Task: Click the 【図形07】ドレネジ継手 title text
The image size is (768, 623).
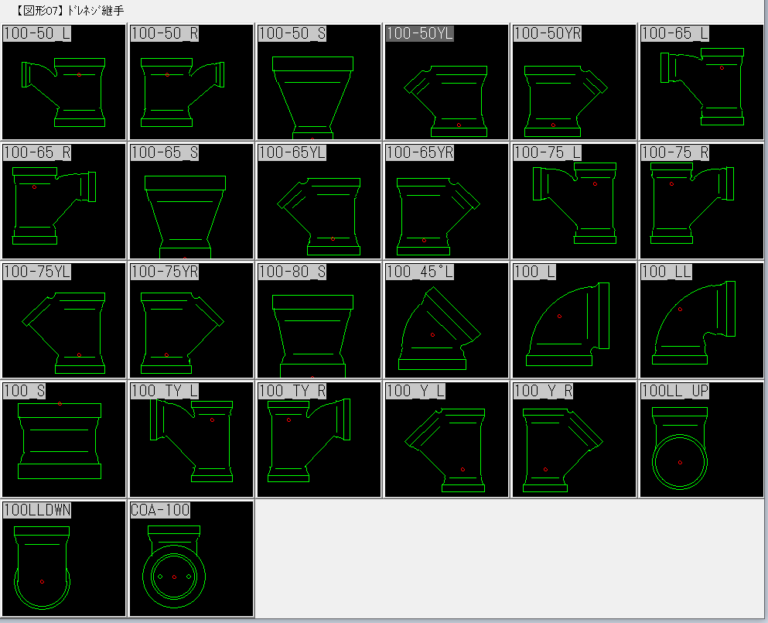Action: pos(69,10)
